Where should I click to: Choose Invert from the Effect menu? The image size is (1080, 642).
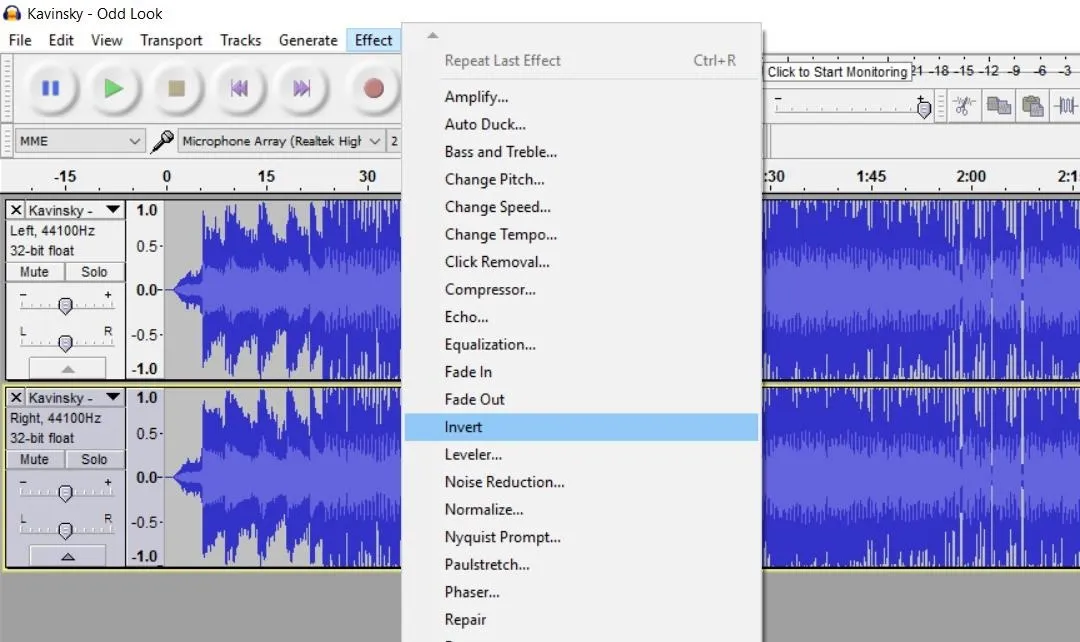581,427
